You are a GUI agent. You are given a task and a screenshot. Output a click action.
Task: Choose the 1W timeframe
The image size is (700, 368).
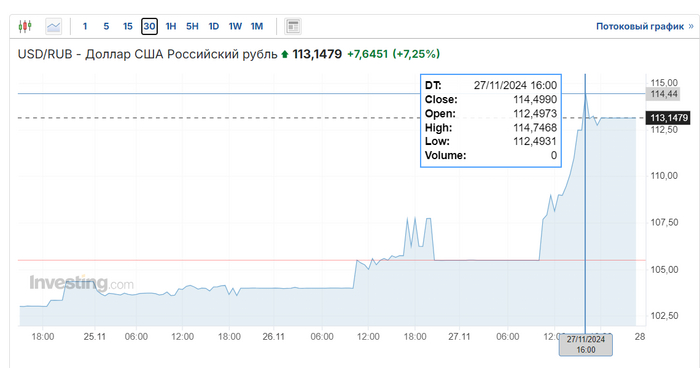(235, 26)
